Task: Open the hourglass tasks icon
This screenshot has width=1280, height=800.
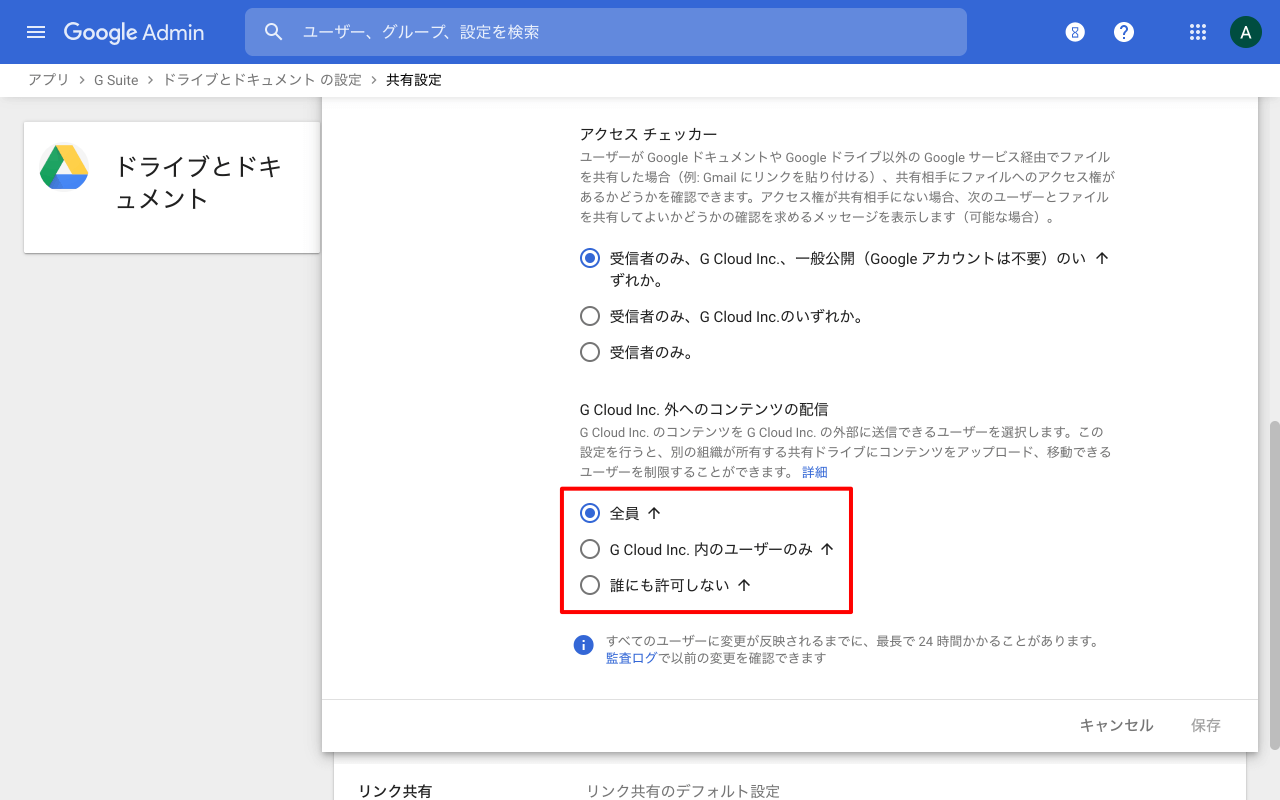Action: point(1075,32)
